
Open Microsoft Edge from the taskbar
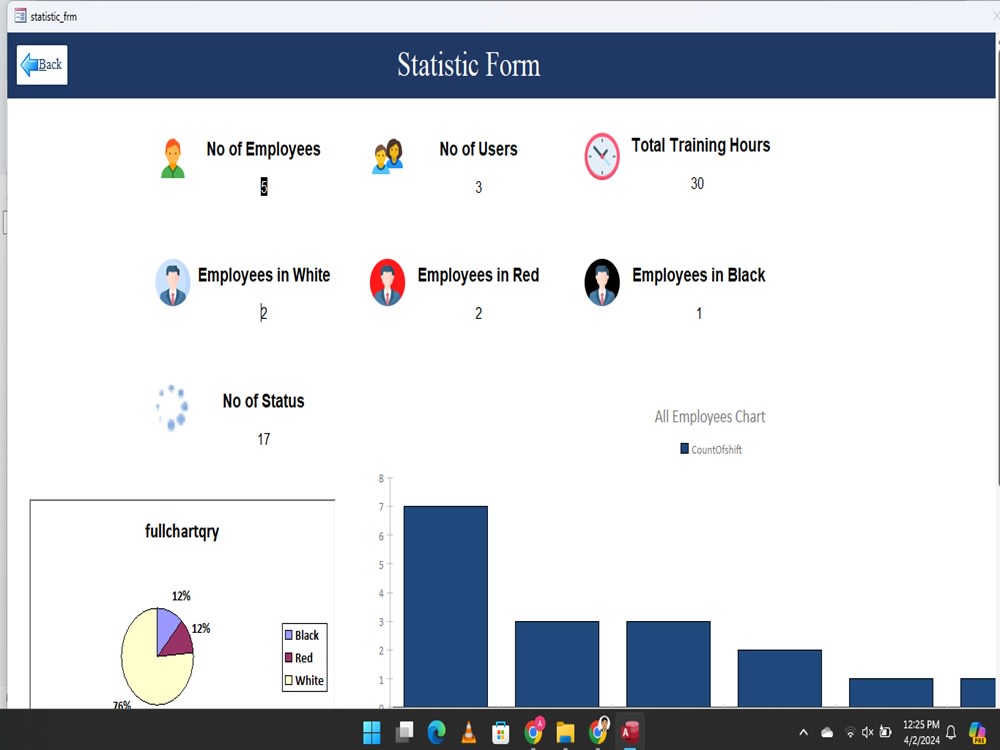tap(437, 733)
